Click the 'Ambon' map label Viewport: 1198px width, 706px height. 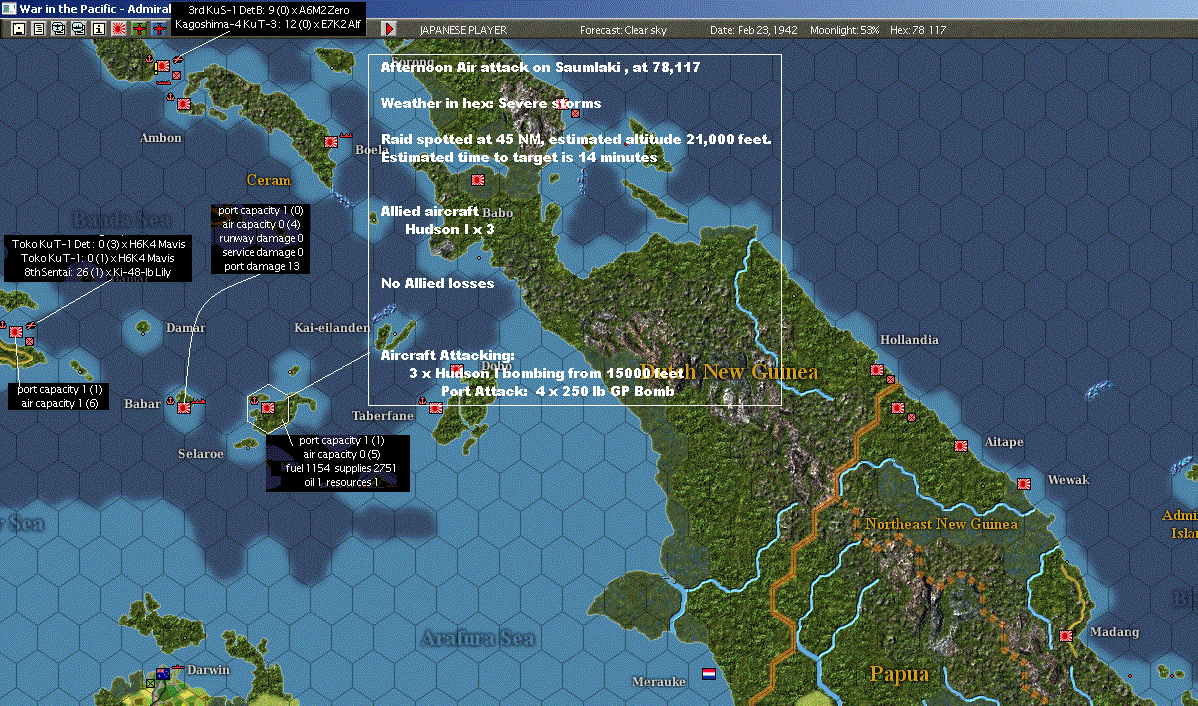tap(161, 138)
